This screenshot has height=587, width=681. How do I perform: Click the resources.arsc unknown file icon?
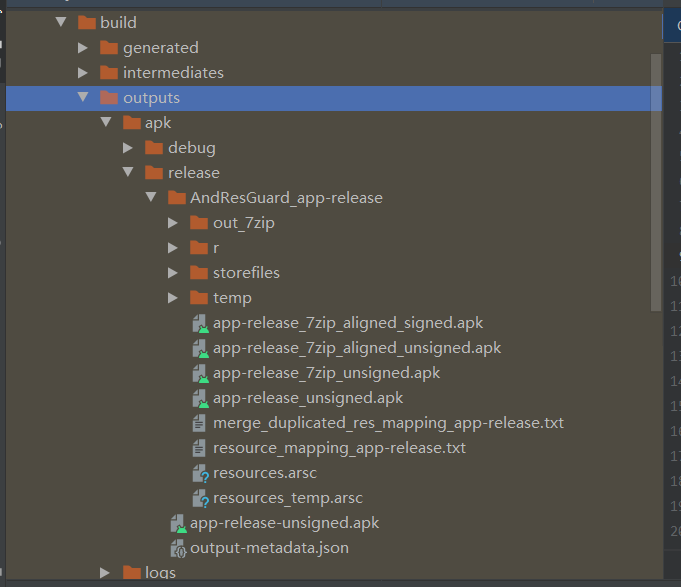(201, 474)
